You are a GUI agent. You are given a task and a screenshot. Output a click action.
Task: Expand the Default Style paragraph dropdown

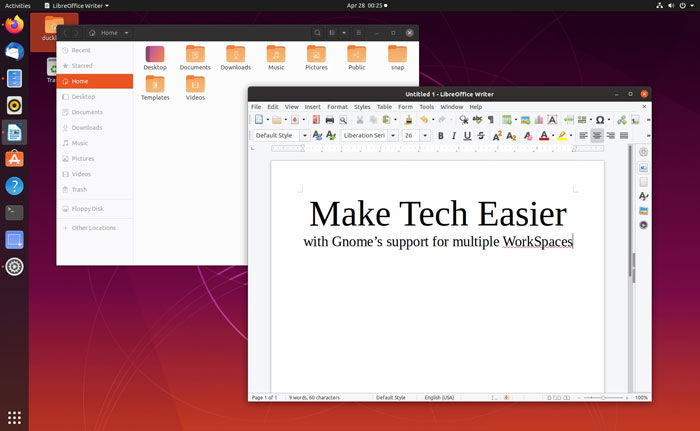click(x=304, y=136)
